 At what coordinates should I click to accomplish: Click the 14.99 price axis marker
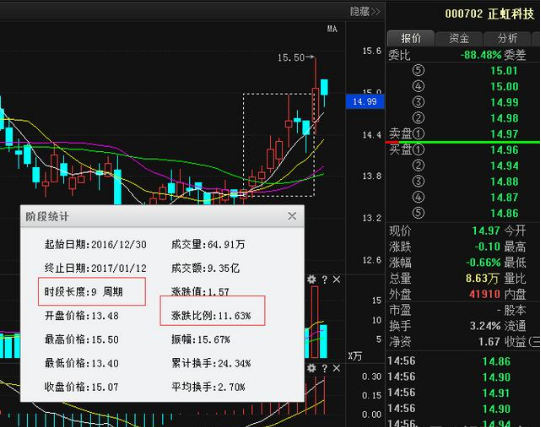pos(365,102)
